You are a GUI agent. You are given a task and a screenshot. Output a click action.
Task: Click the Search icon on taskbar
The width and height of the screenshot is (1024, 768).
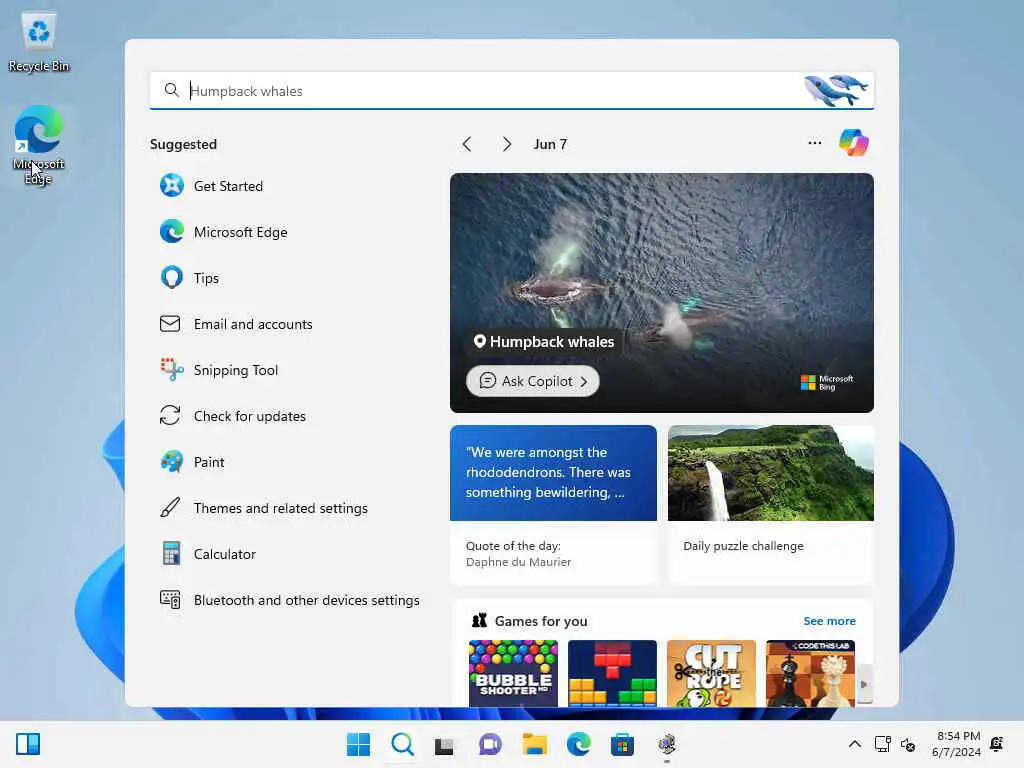click(x=402, y=744)
